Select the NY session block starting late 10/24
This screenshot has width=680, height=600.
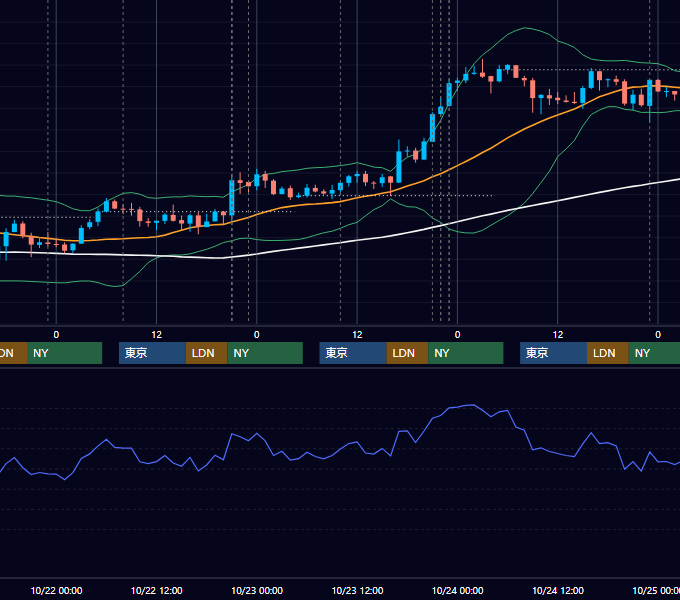(x=654, y=353)
